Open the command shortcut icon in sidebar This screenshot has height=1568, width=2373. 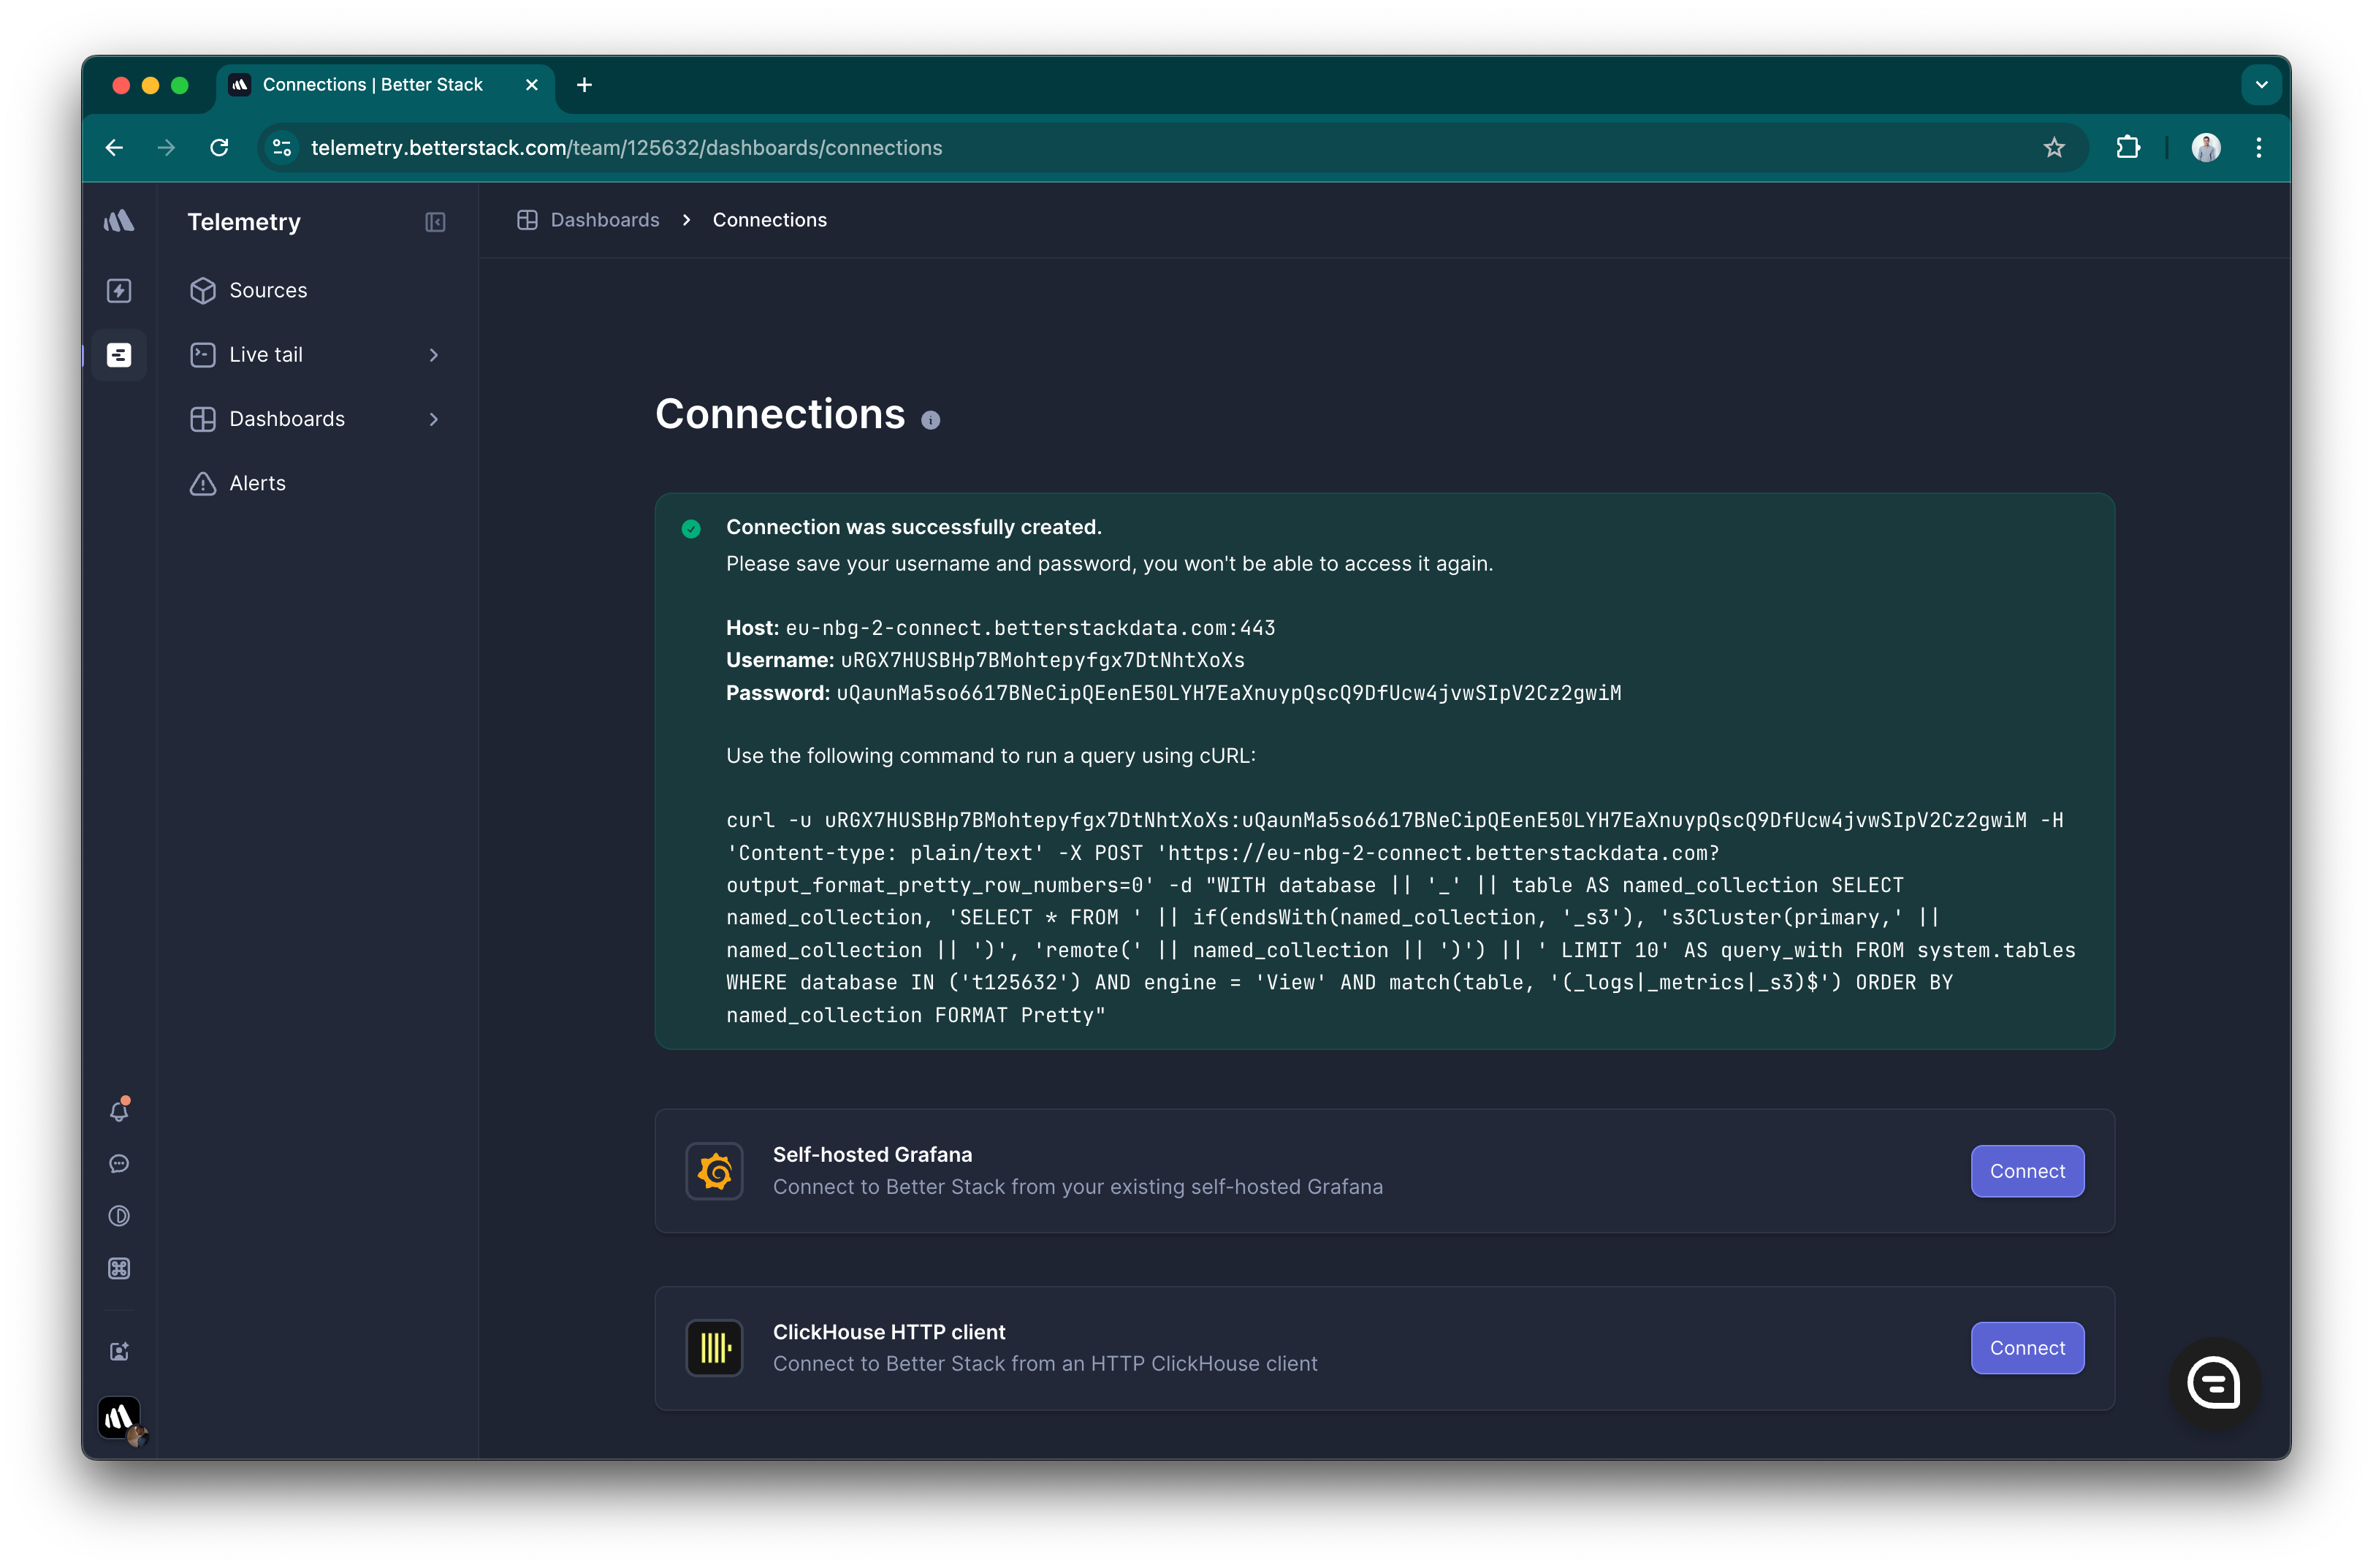click(119, 1269)
